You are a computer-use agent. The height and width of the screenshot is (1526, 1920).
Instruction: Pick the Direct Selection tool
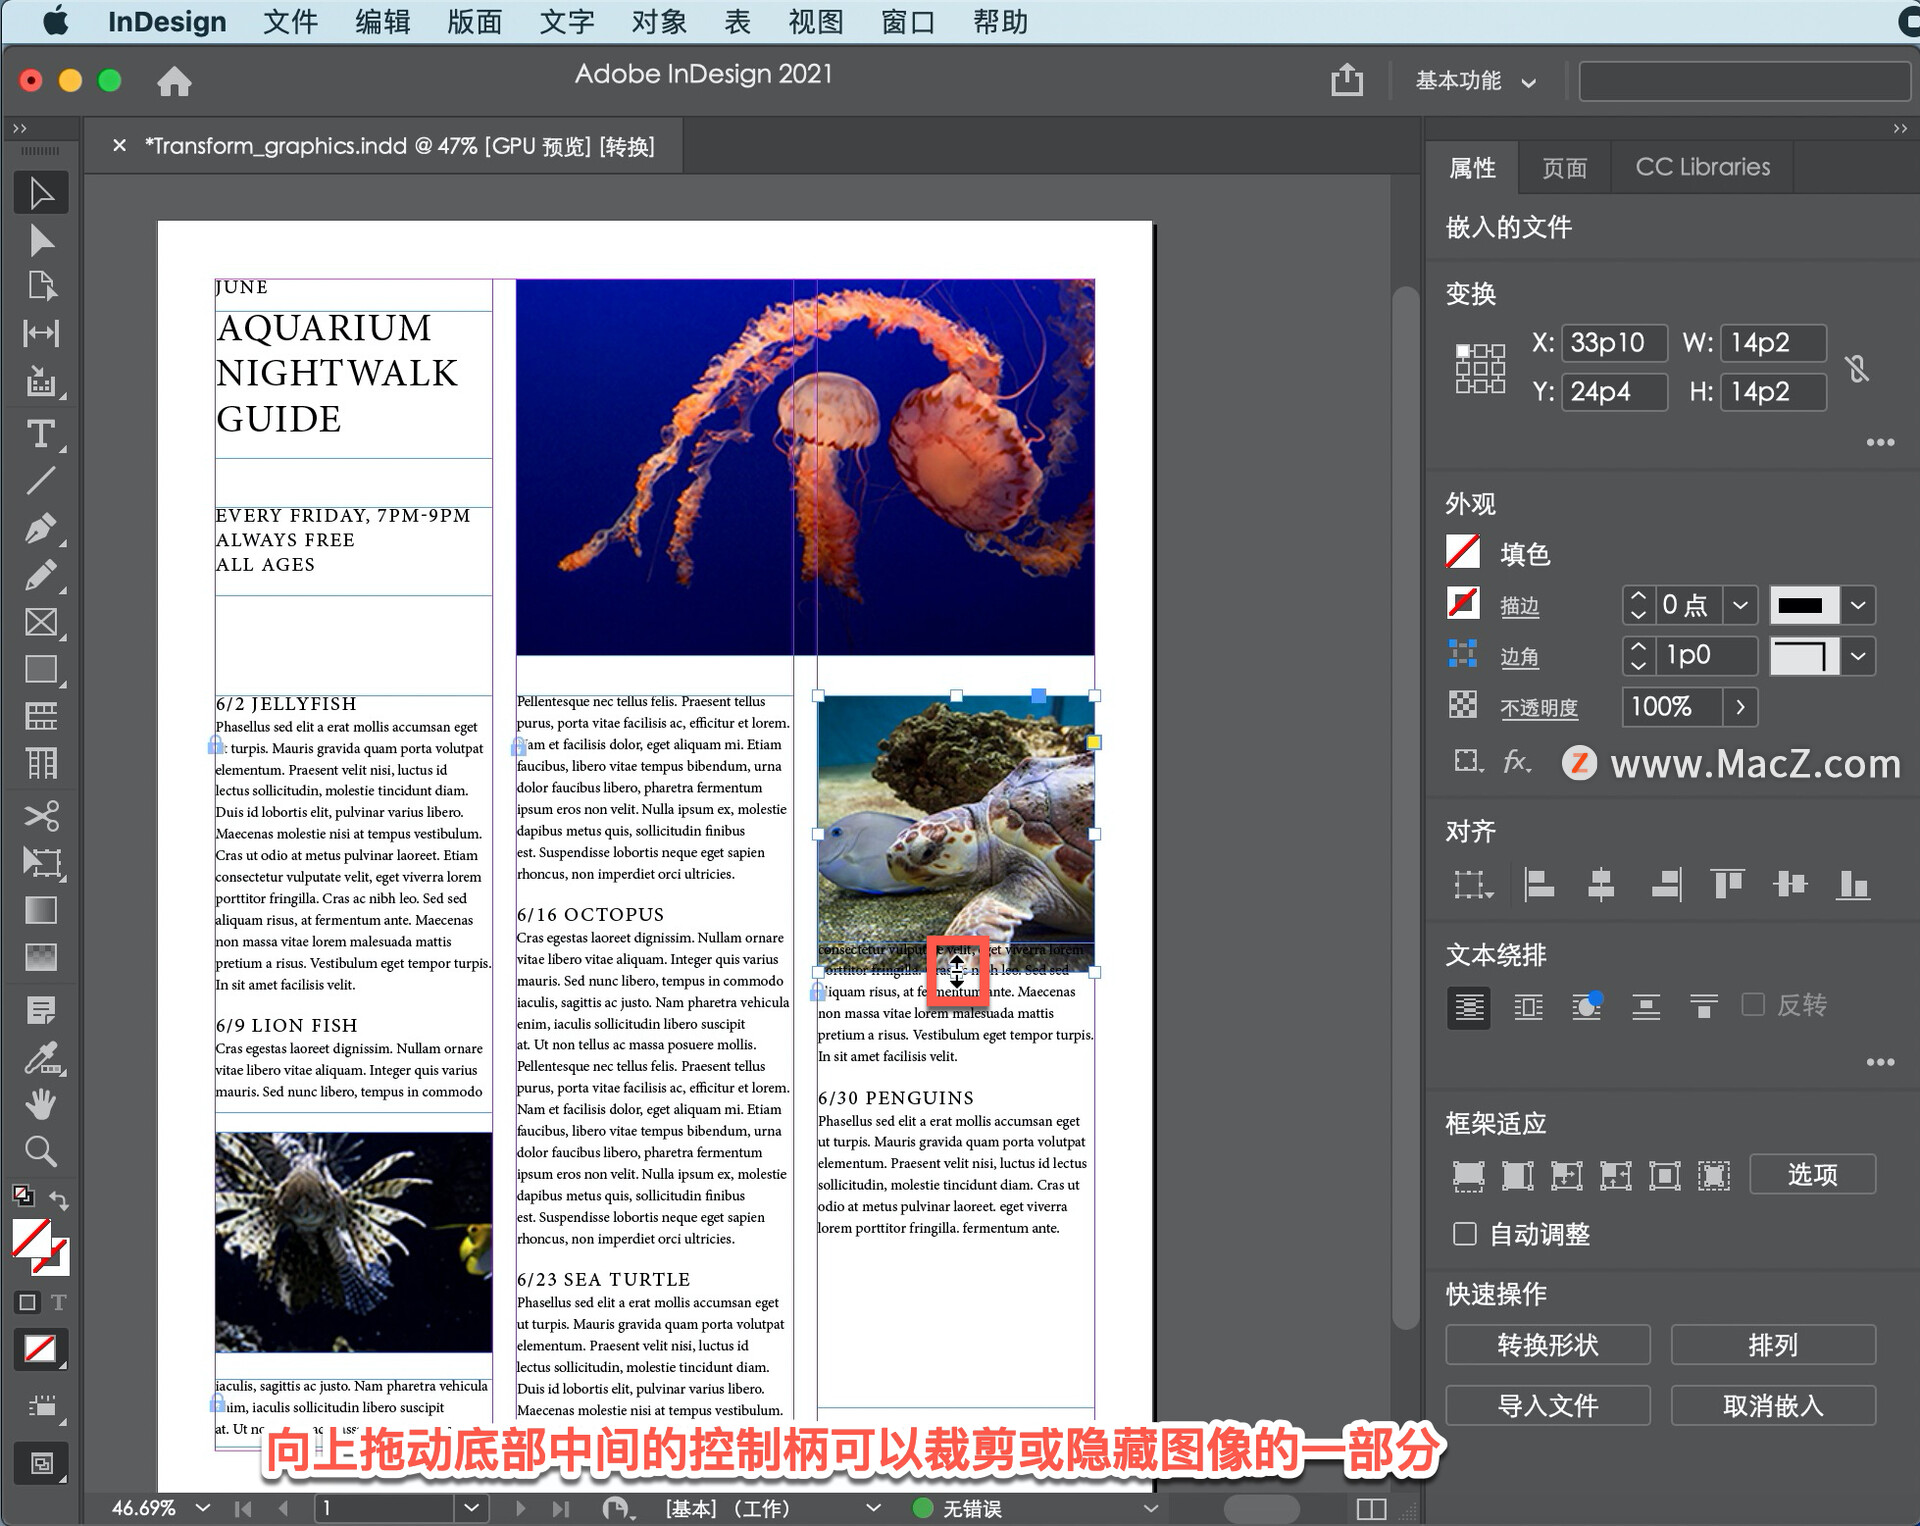point(41,240)
